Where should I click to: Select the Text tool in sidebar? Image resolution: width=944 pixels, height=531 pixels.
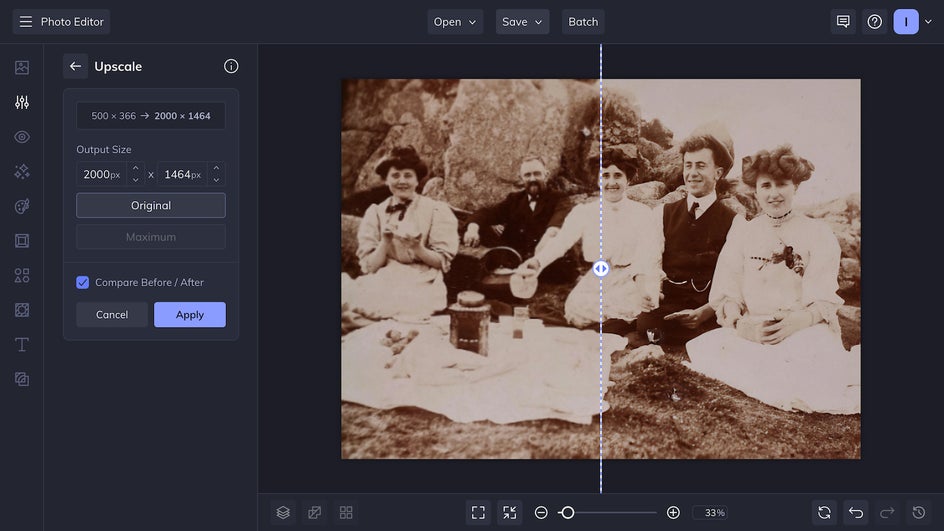(22, 345)
